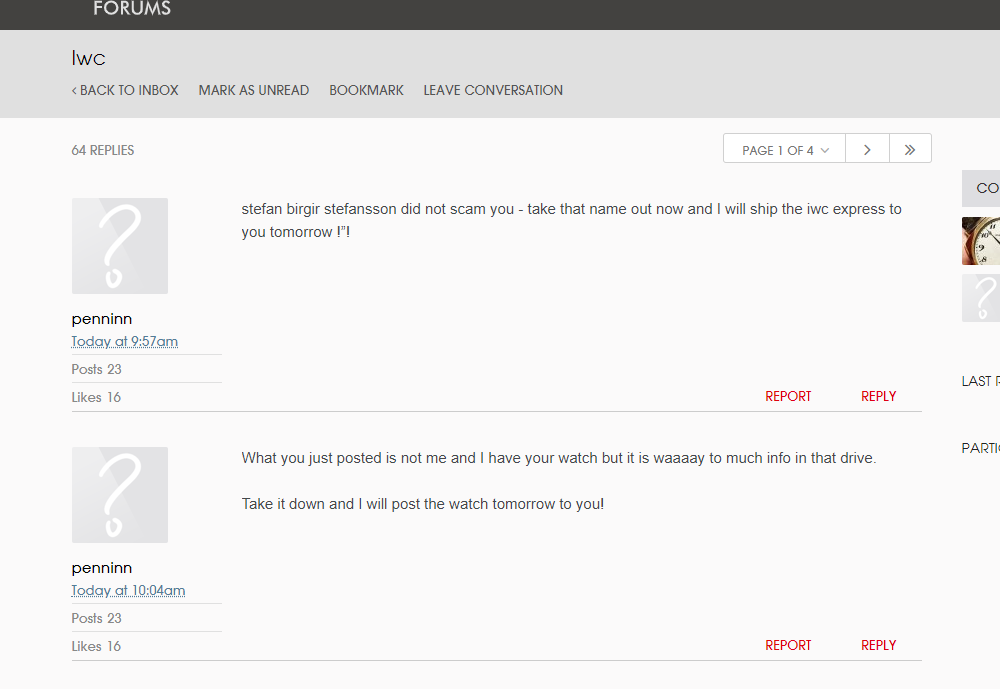Go to the next page arrow
The image size is (1000, 689).
[867, 149]
